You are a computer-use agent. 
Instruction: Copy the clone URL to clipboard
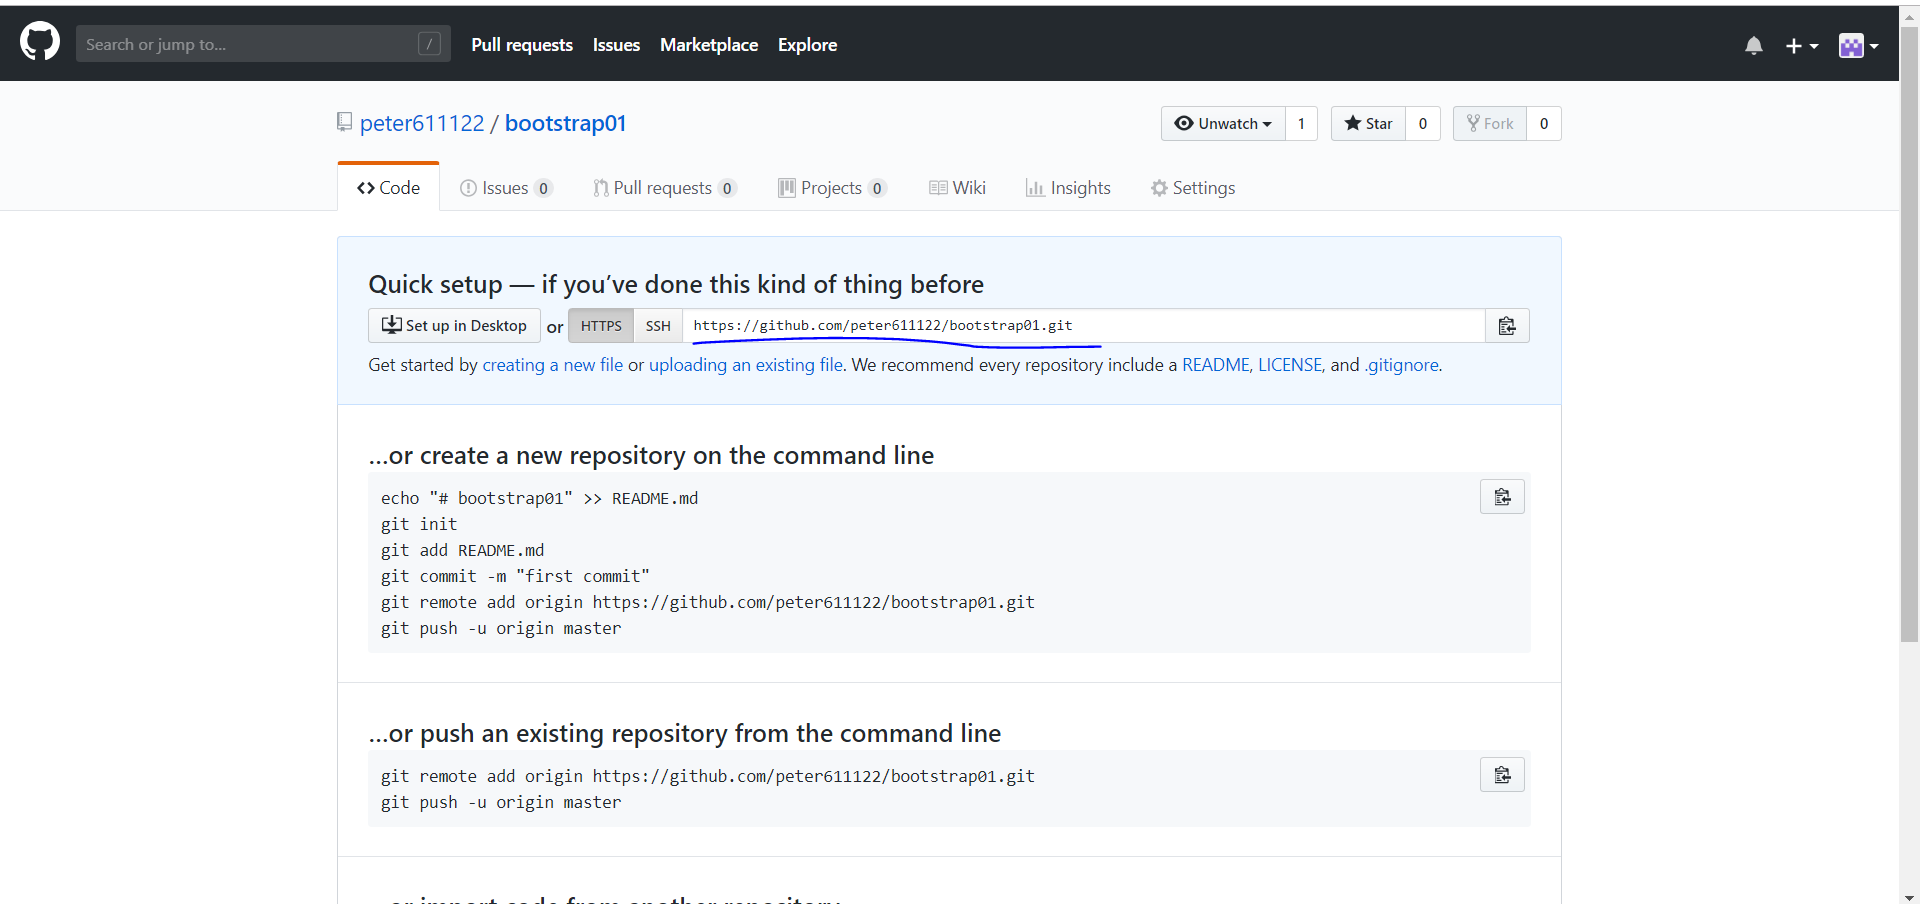1507,326
